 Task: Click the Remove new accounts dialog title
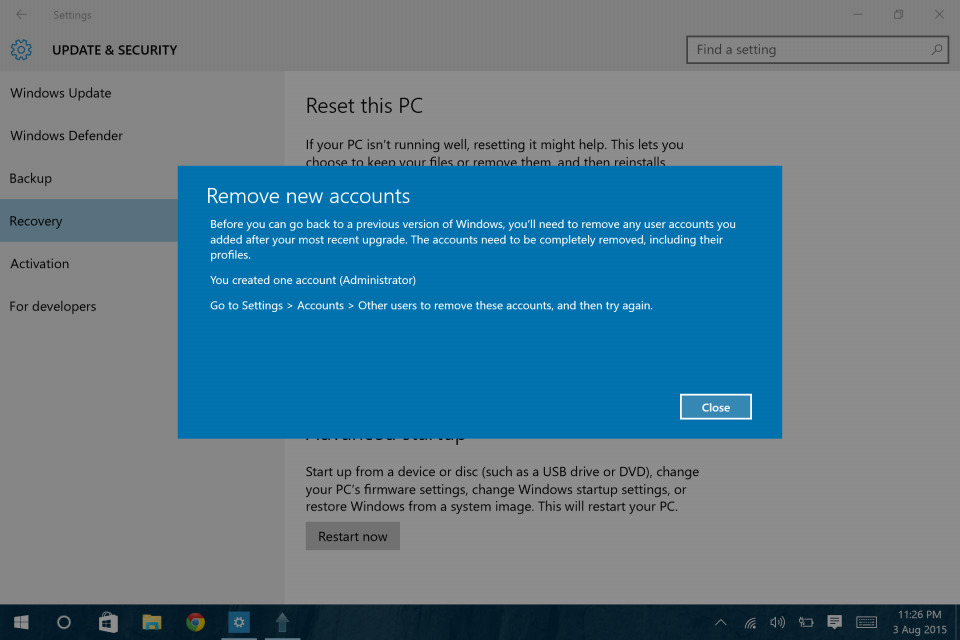coord(308,196)
